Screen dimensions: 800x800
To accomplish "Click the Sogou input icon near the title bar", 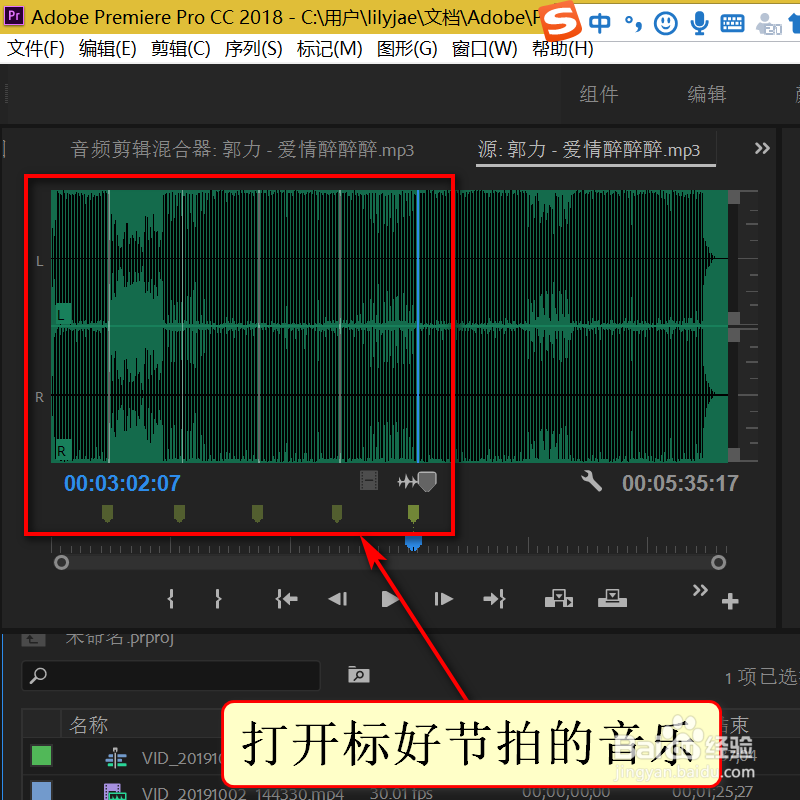I will click(x=560, y=18).
